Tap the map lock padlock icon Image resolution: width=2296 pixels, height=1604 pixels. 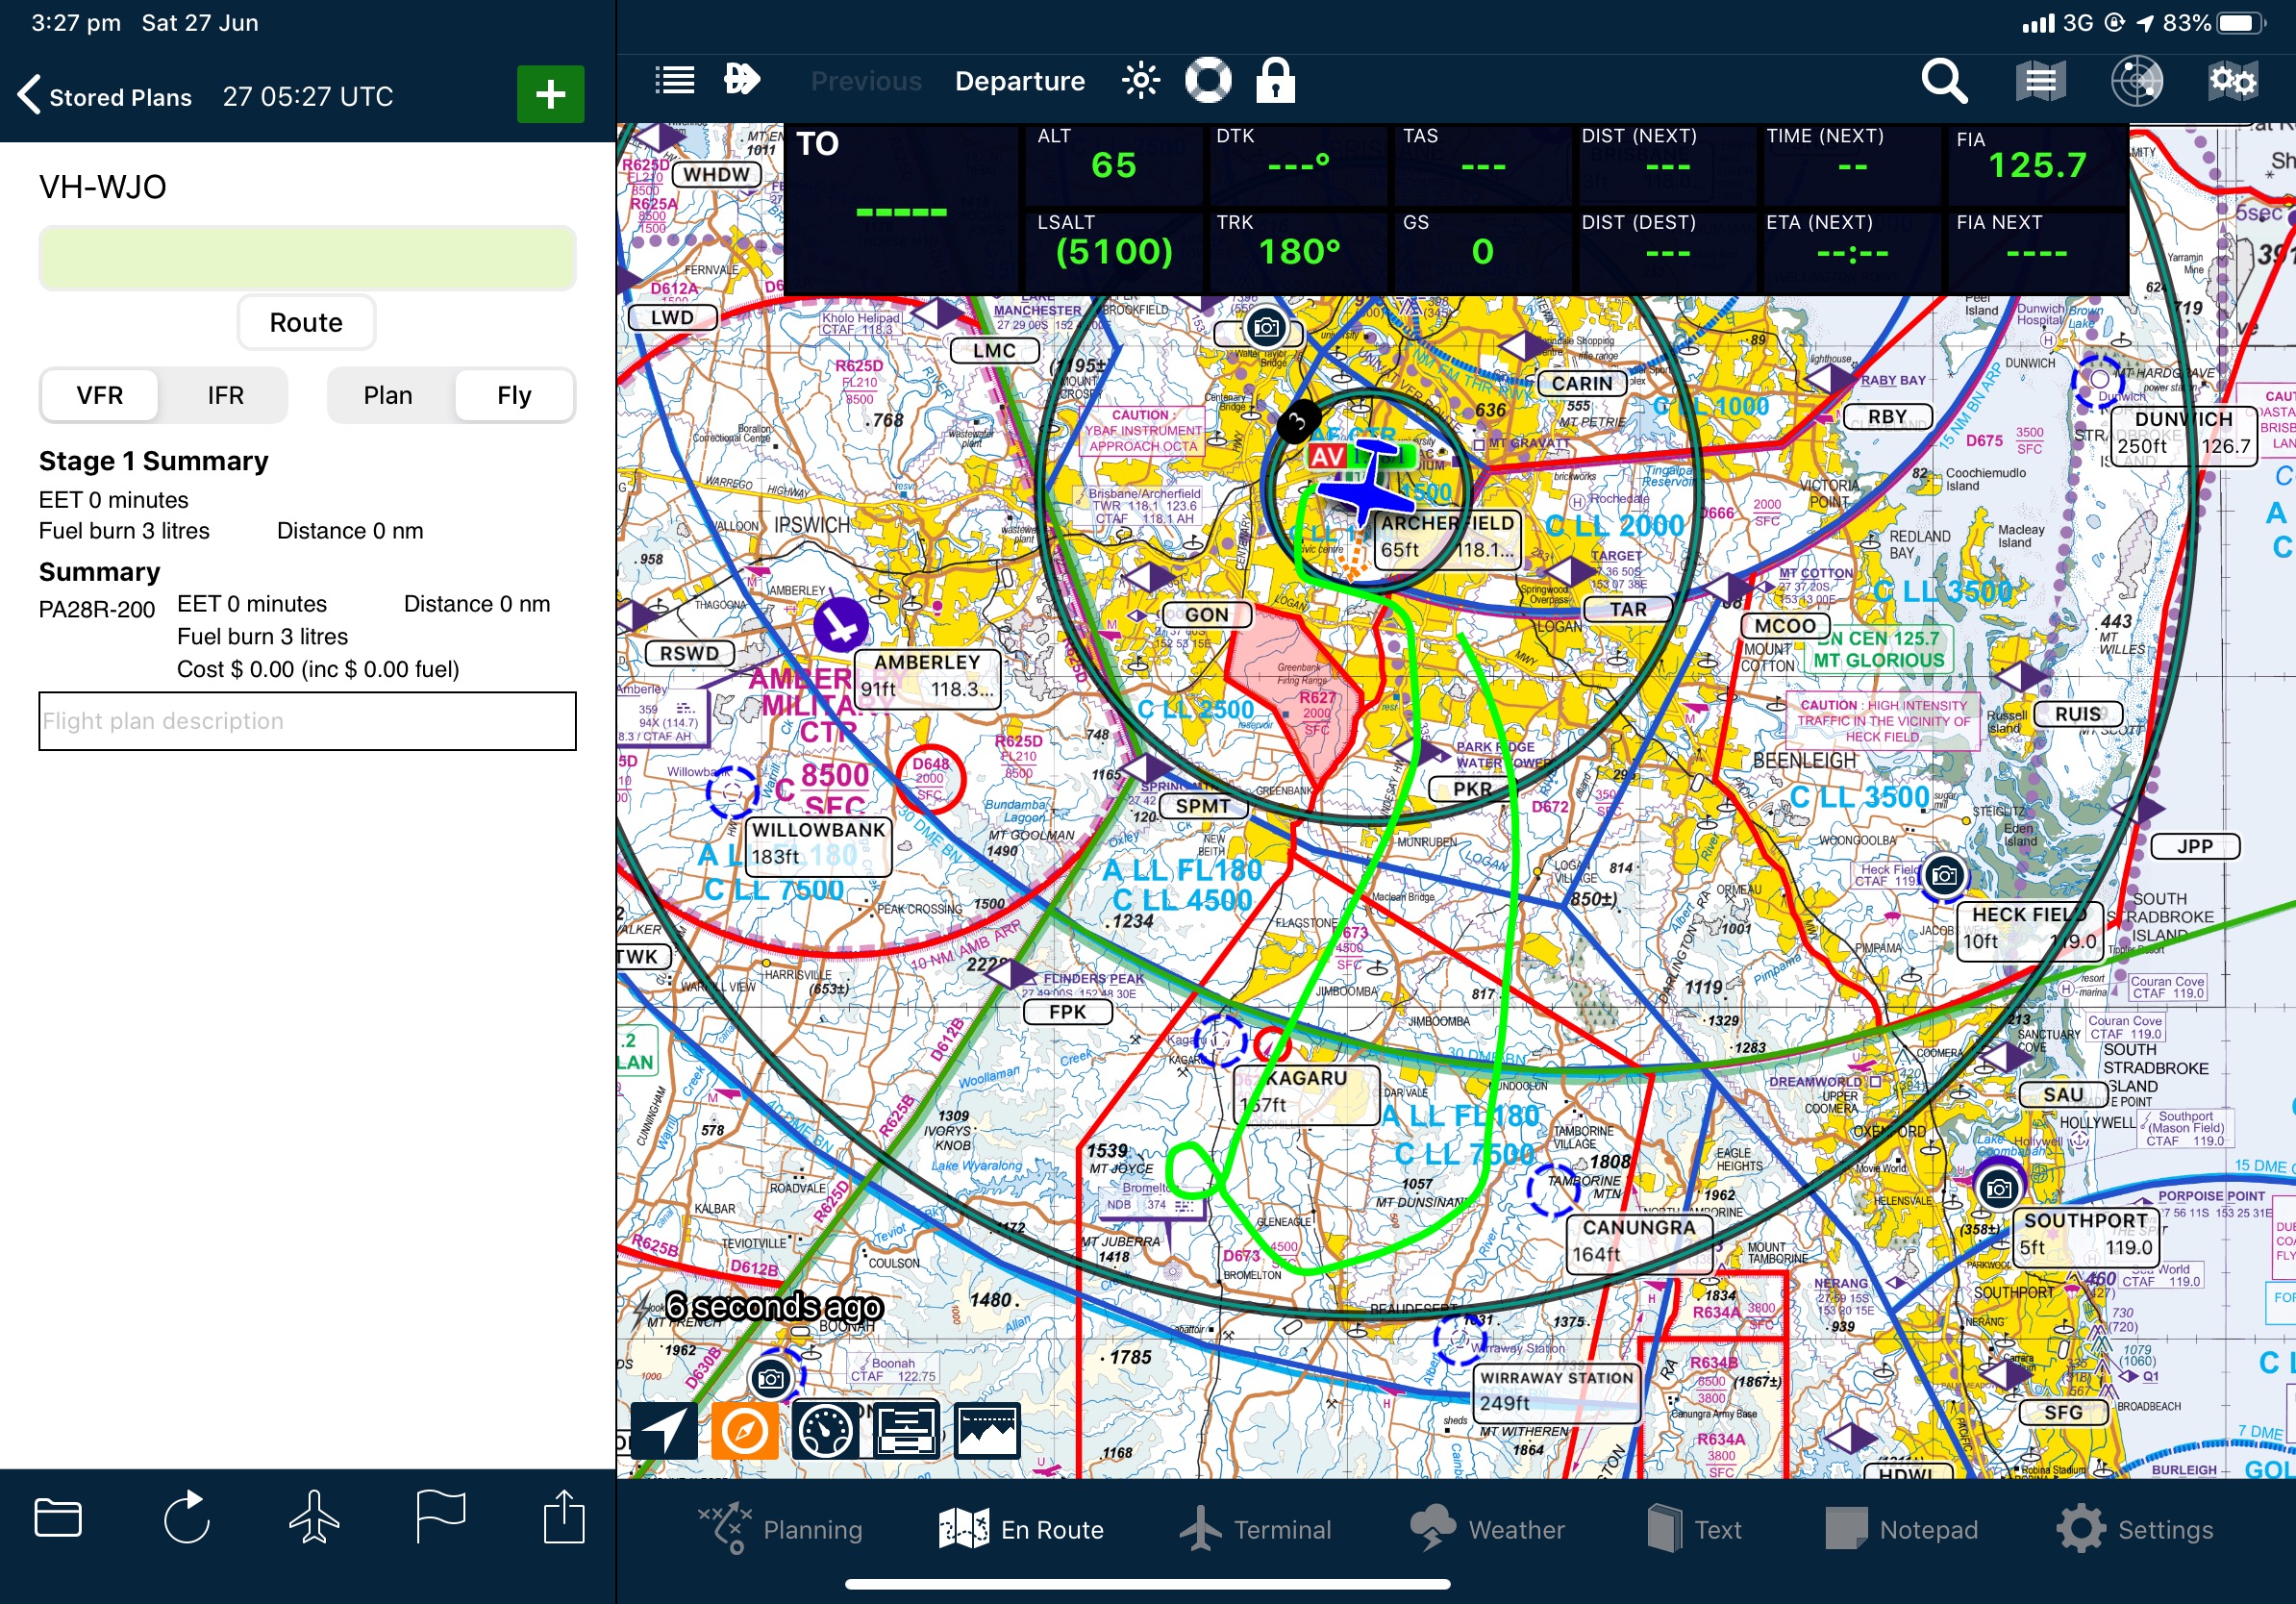[1275, 80]
